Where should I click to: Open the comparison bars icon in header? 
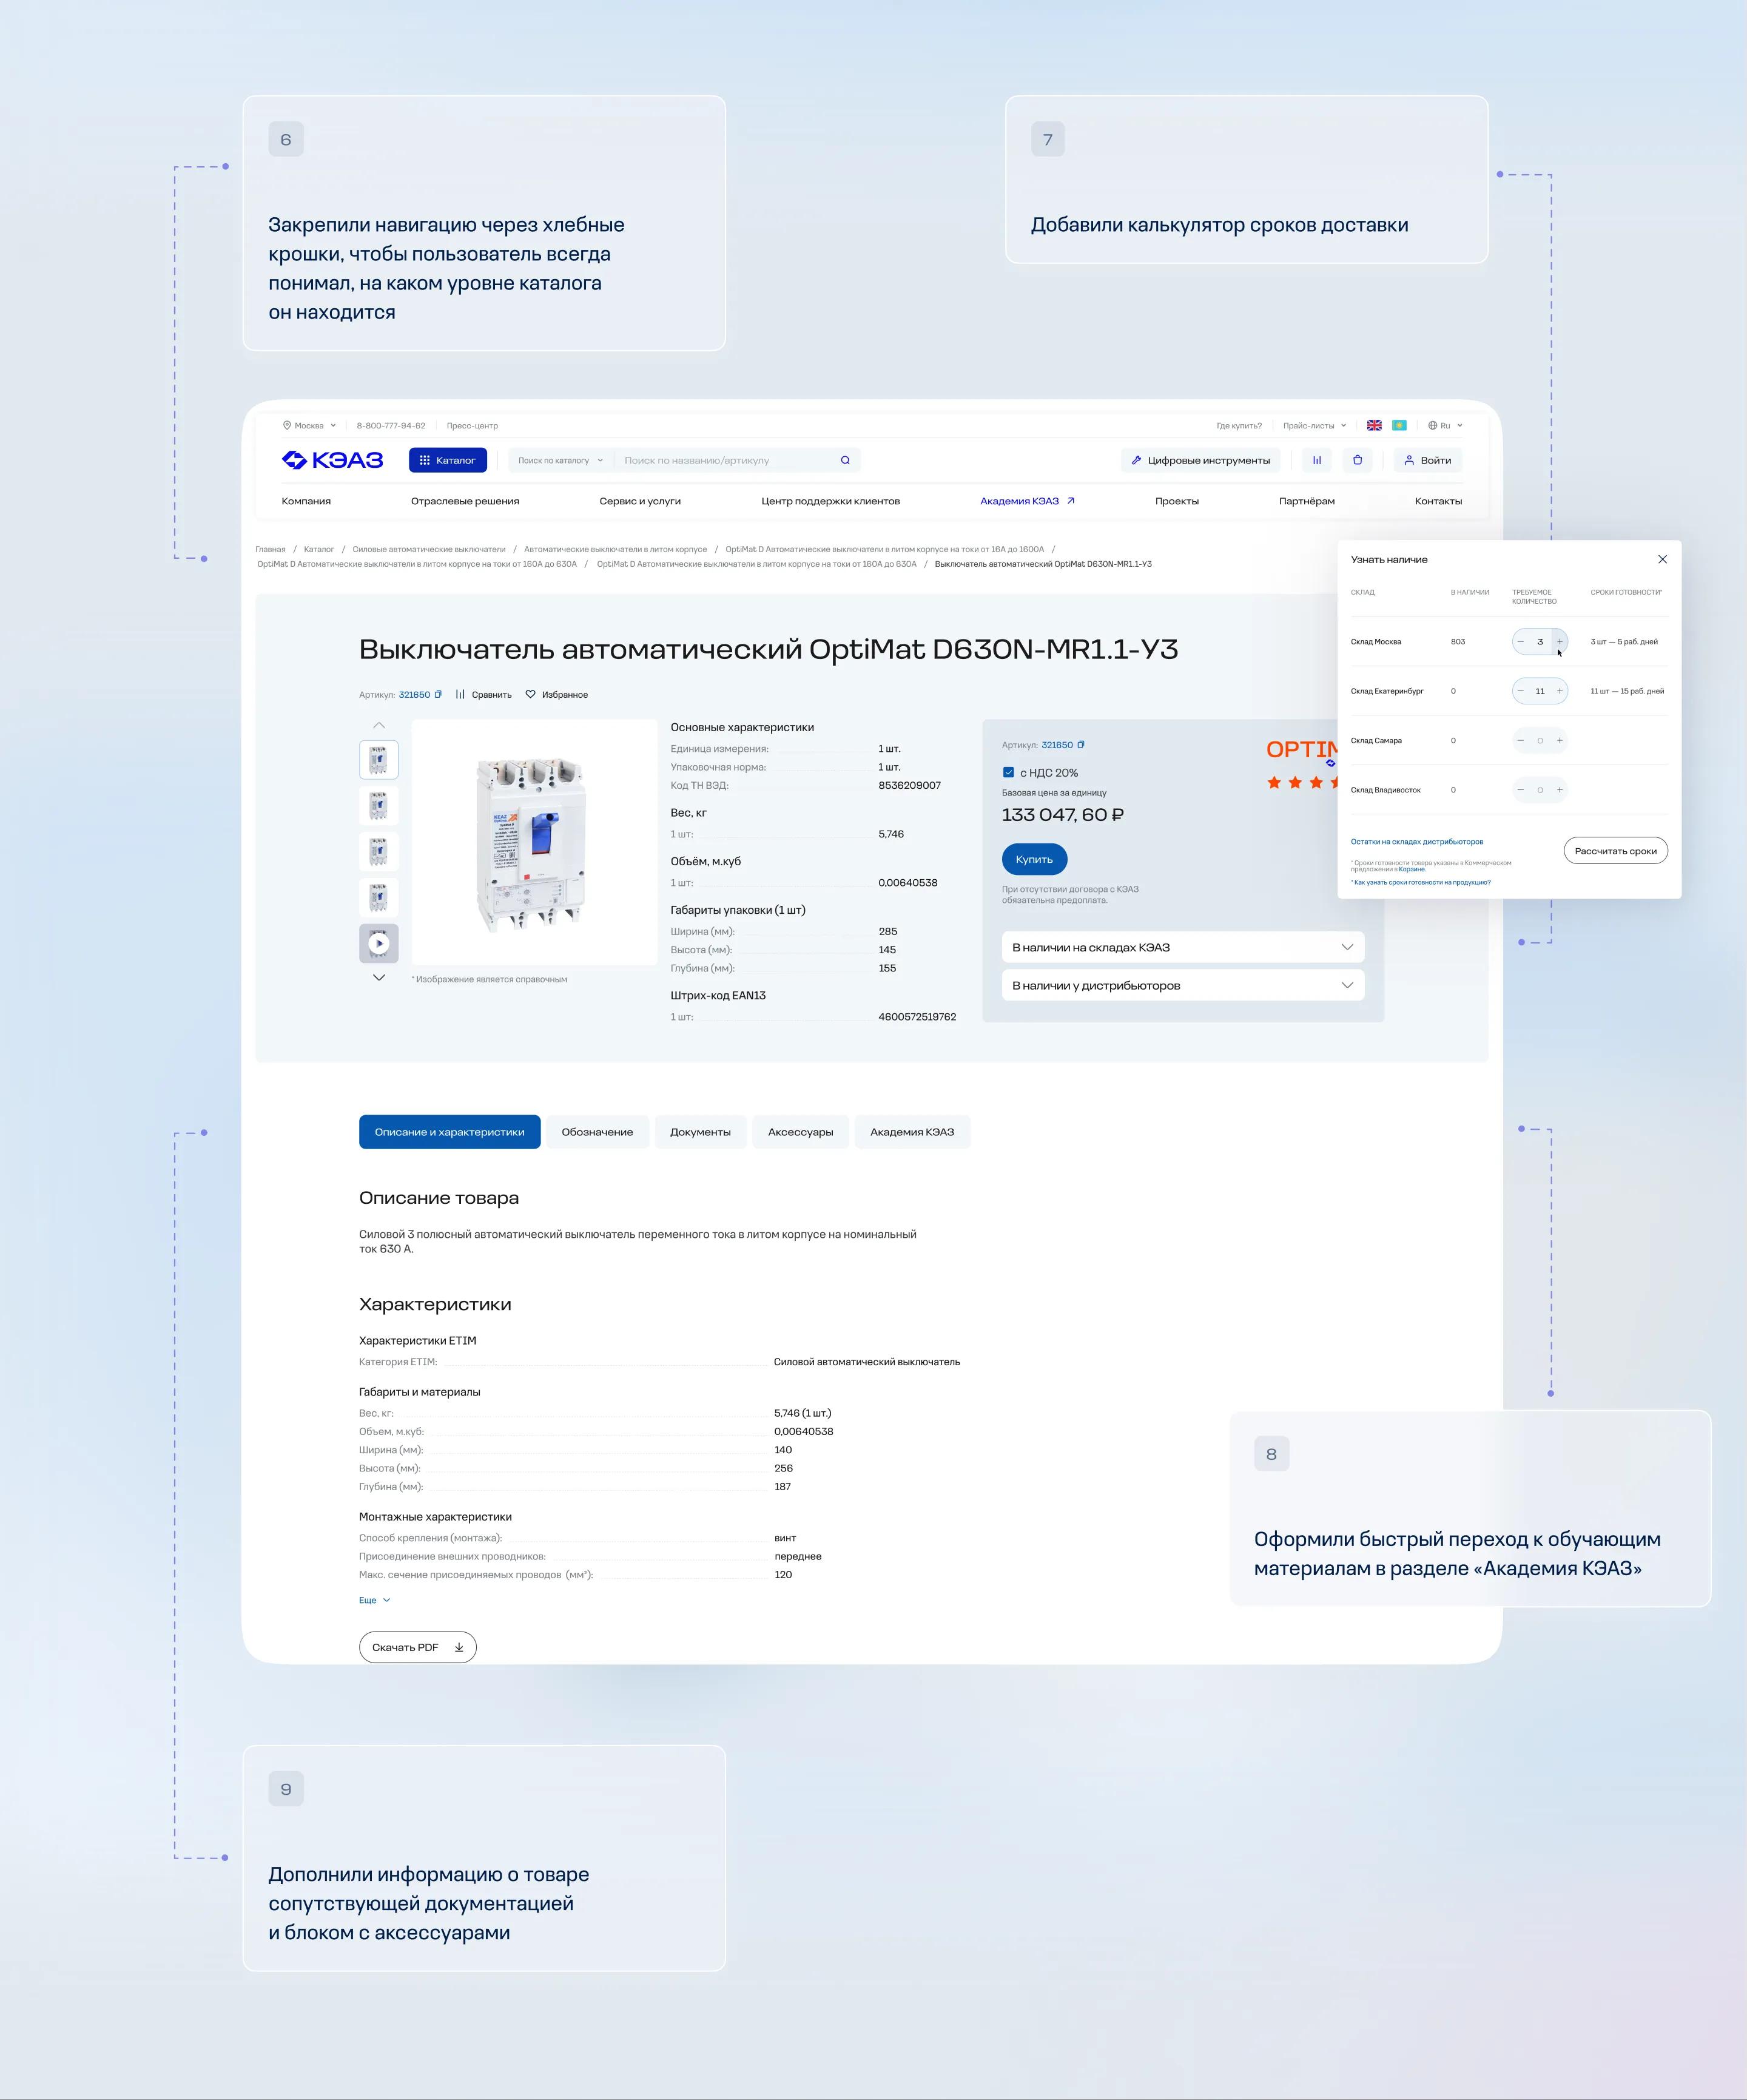click(x=1316, y=460)
